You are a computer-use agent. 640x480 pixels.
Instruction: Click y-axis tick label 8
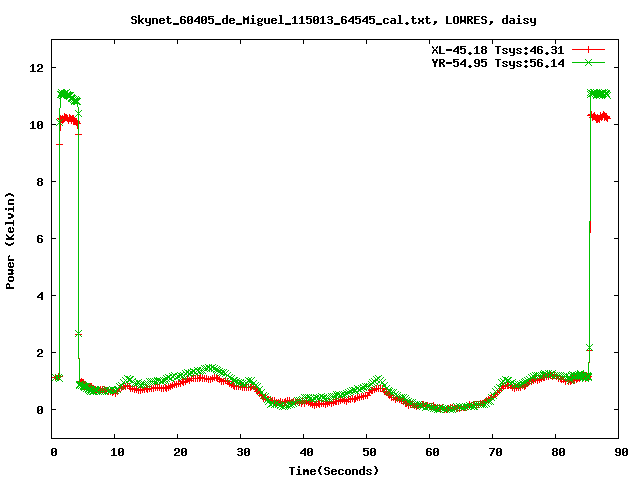[40, 182]
